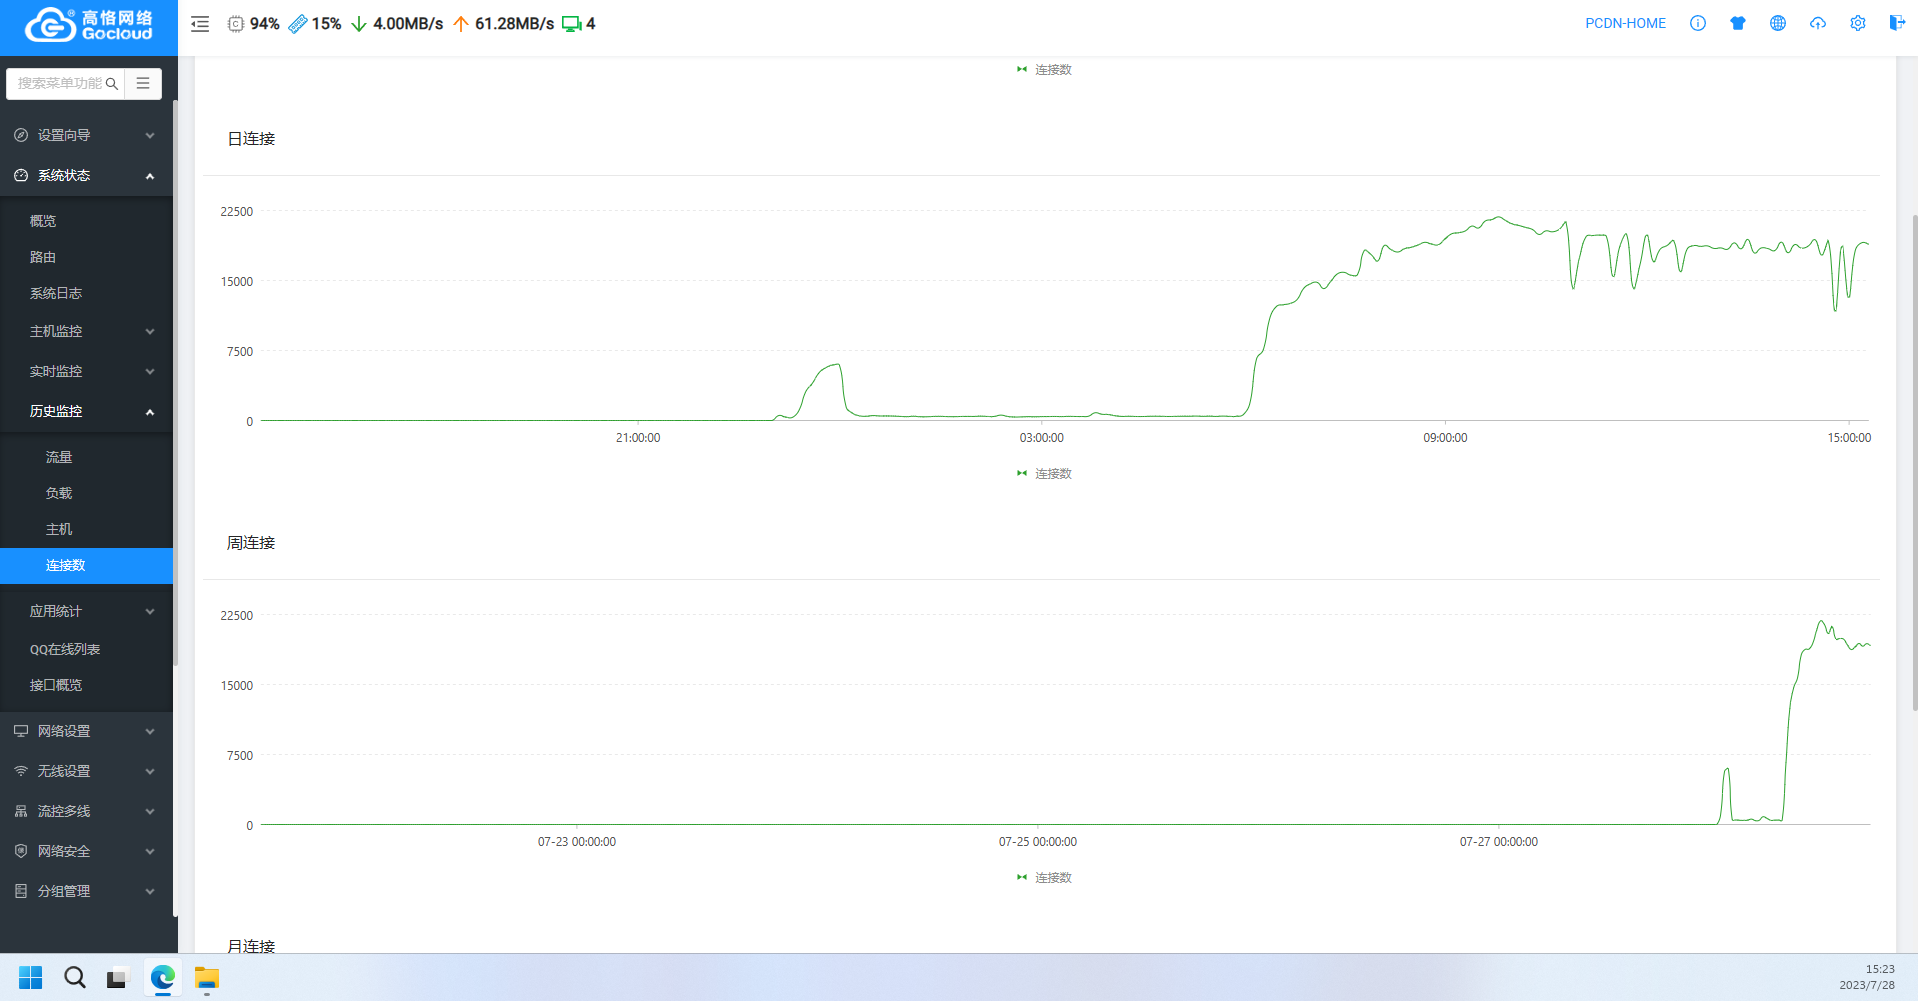Open the info icon in header
Viewport: 1918px width, 1001px height.
pos(1698,23)
